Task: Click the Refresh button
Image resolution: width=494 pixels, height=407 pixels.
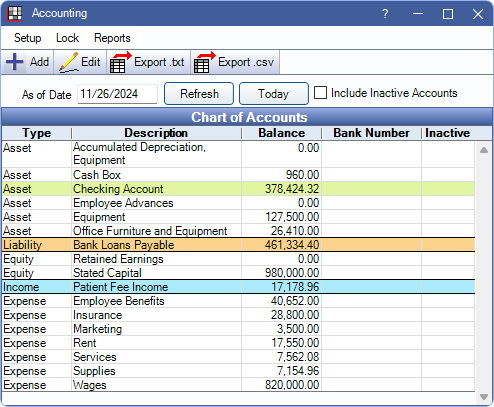Action: [199, 94]
